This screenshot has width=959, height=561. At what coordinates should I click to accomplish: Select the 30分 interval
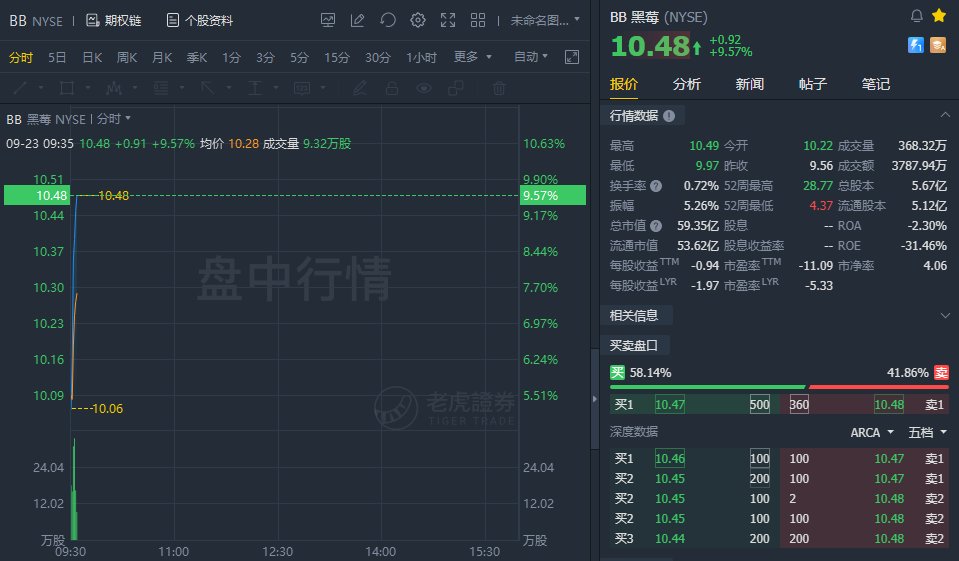pos(378,58)
